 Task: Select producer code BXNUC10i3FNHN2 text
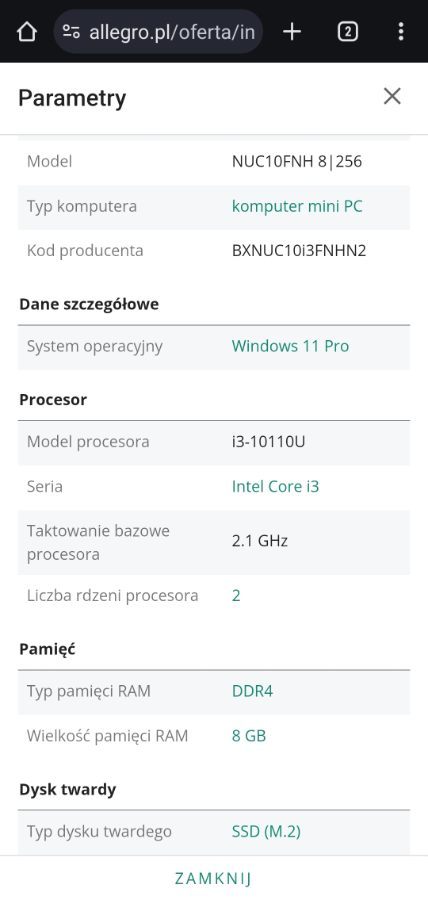(299, 251)
